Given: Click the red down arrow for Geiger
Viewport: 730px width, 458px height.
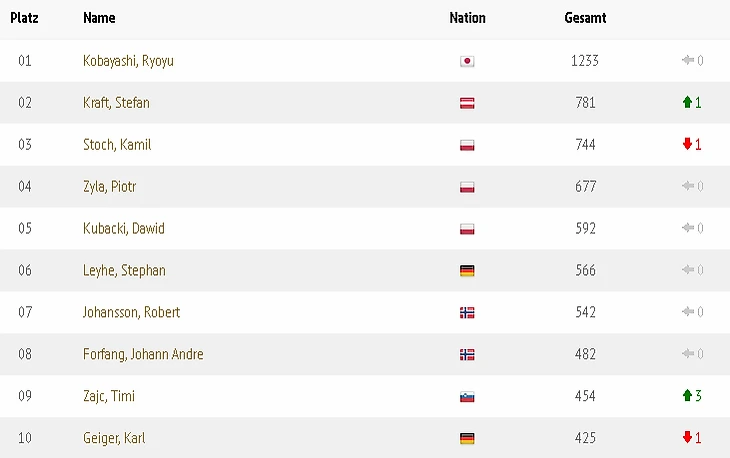Looking at the screenshot, I should tap(687, 439).
